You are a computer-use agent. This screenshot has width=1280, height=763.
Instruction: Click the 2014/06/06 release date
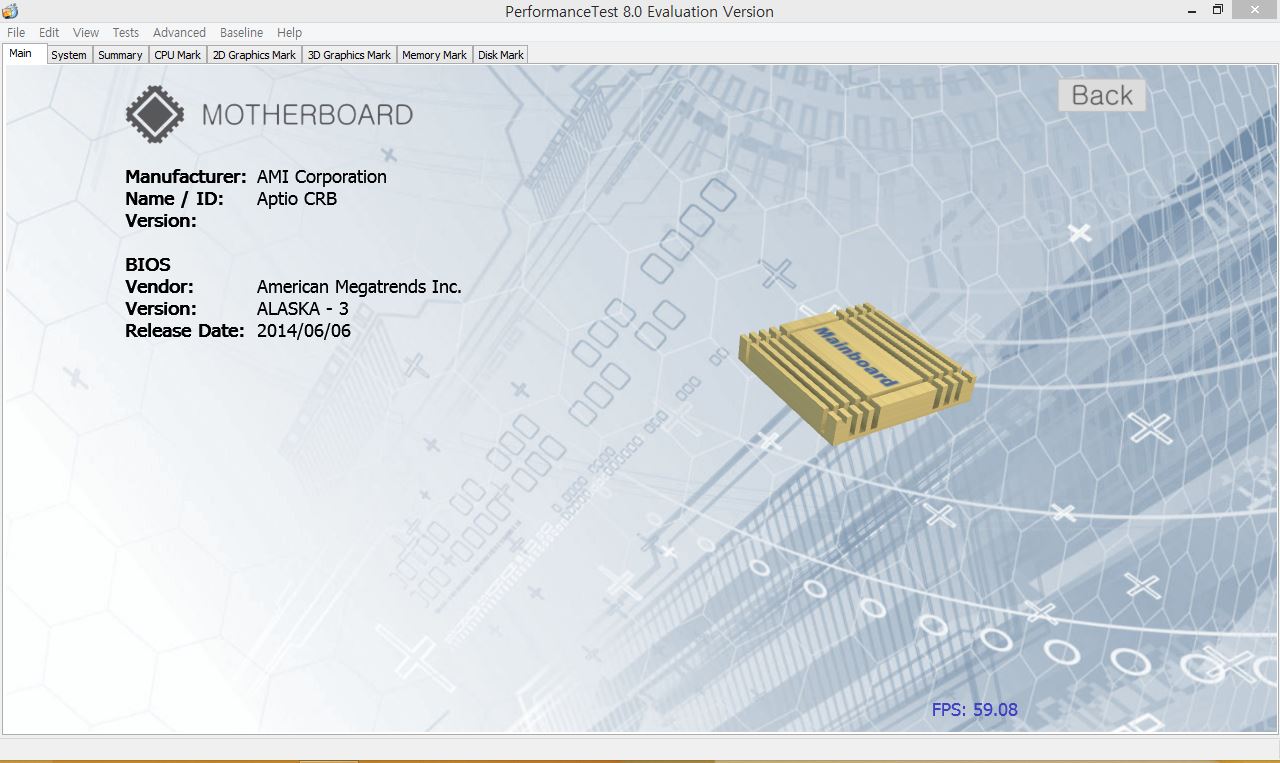304,331
